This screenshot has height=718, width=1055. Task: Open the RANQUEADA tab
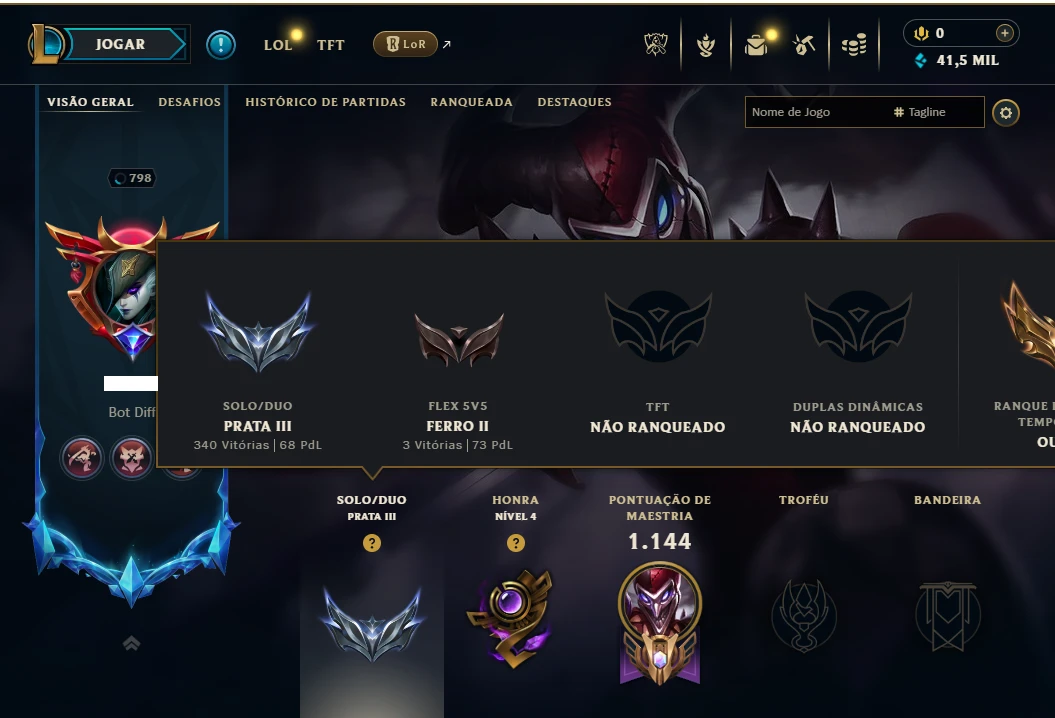pos(472,102)
